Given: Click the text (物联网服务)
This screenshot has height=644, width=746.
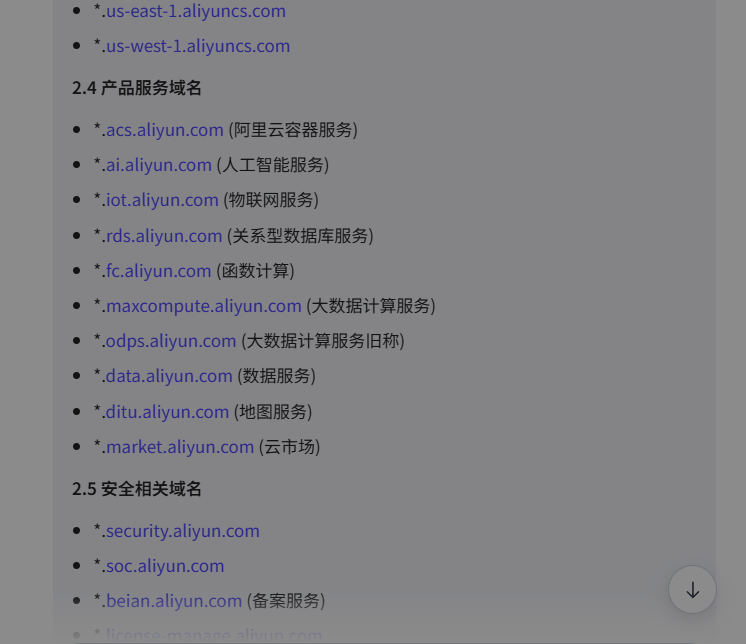Looking at the screenshot, I should point(271,200).
